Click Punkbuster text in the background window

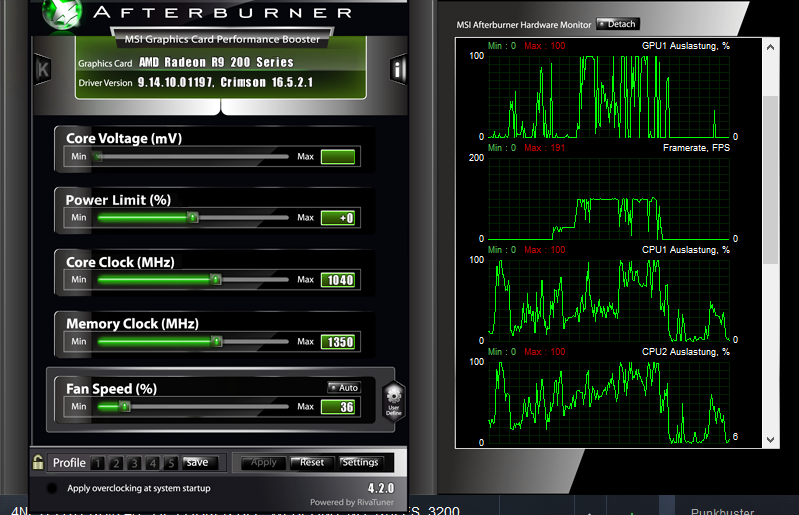point(722,511)
